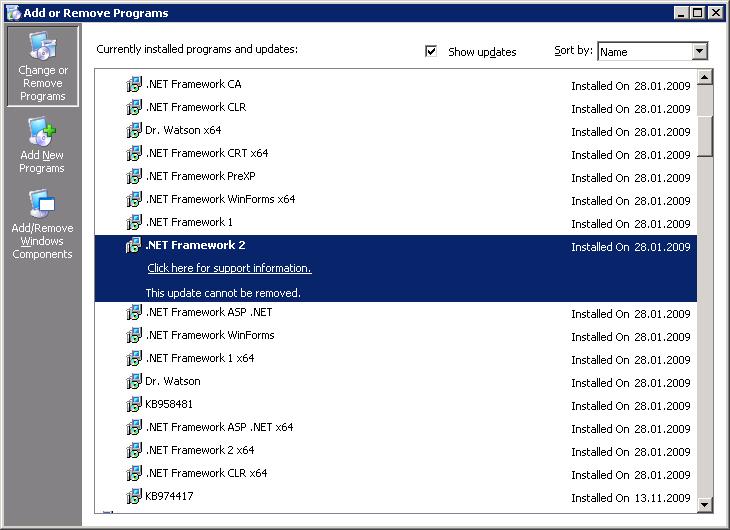This screenshot has height=530, width=730.
Task: Select the Dr. Watson entry
Action: click(x=396, y=381)
